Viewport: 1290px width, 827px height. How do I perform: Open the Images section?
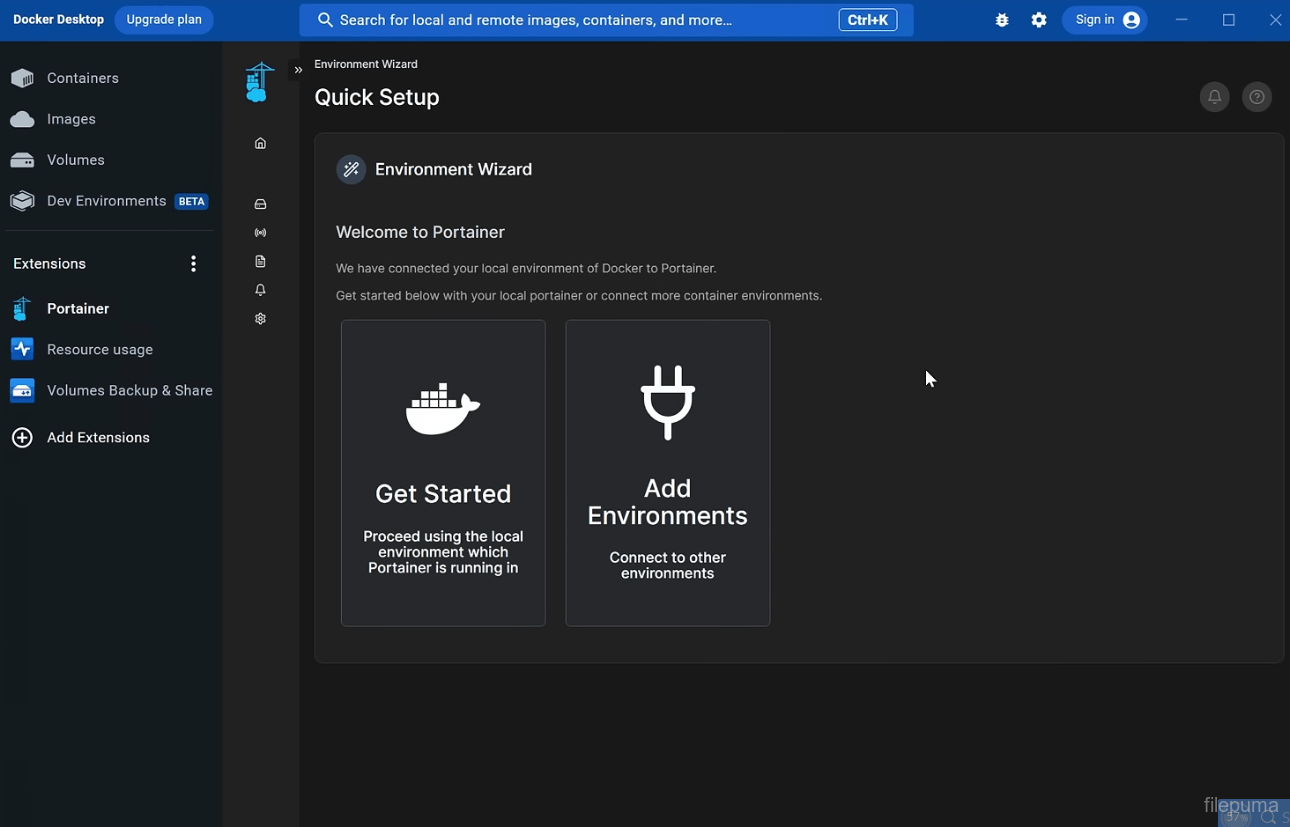(111, 119)
